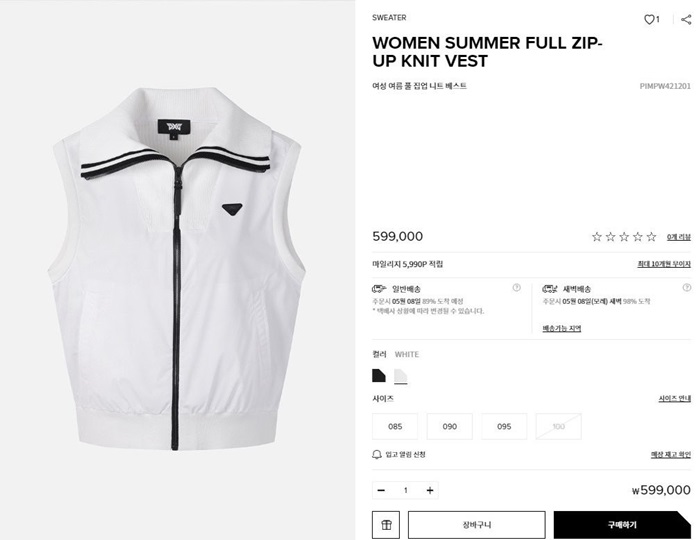
Task: Select size 095
Action: click(x=504, y=426)
